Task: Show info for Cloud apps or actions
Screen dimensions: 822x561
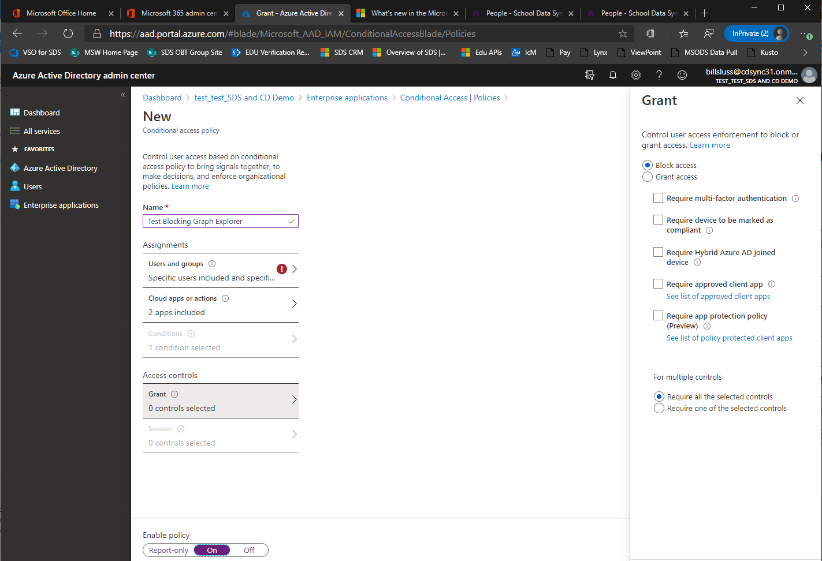Action: pyautogui.click(x=225, y=298)
